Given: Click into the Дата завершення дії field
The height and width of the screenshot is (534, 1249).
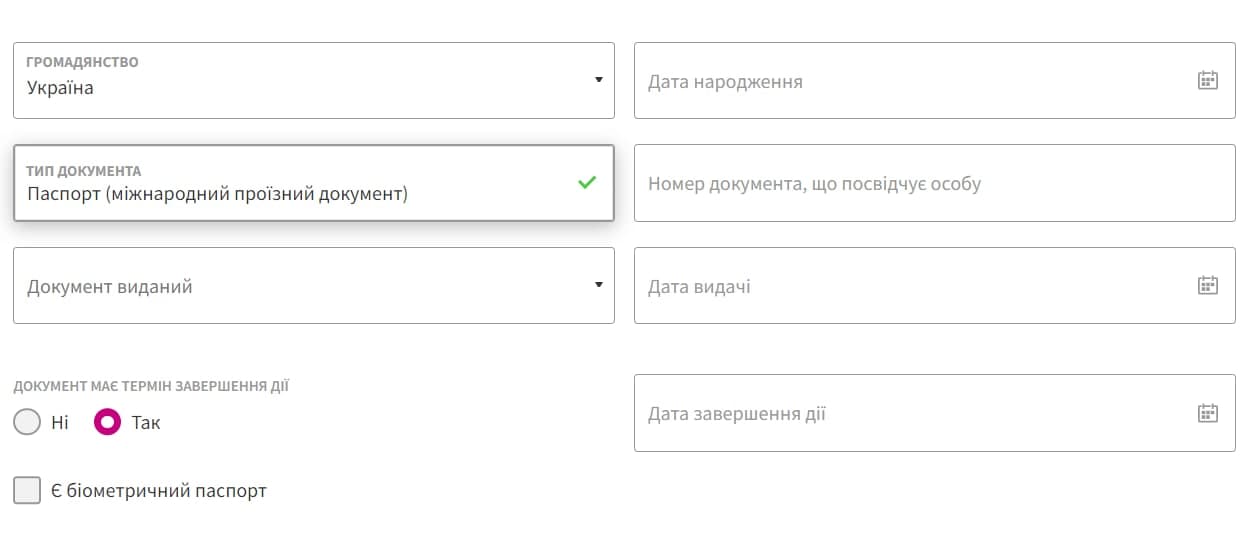Looking at the screenshot, I should pos(900,414).
